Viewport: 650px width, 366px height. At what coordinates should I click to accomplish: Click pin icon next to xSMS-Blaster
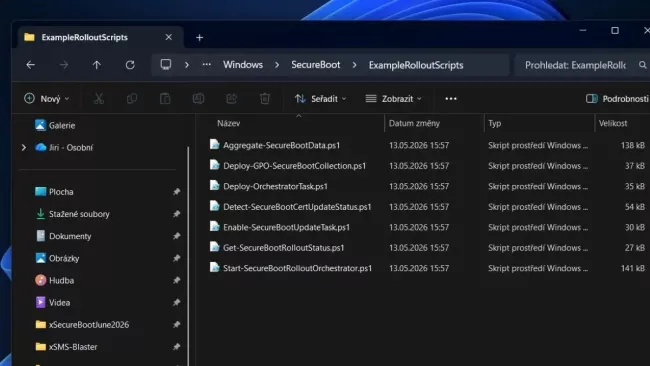click(177, 347)
